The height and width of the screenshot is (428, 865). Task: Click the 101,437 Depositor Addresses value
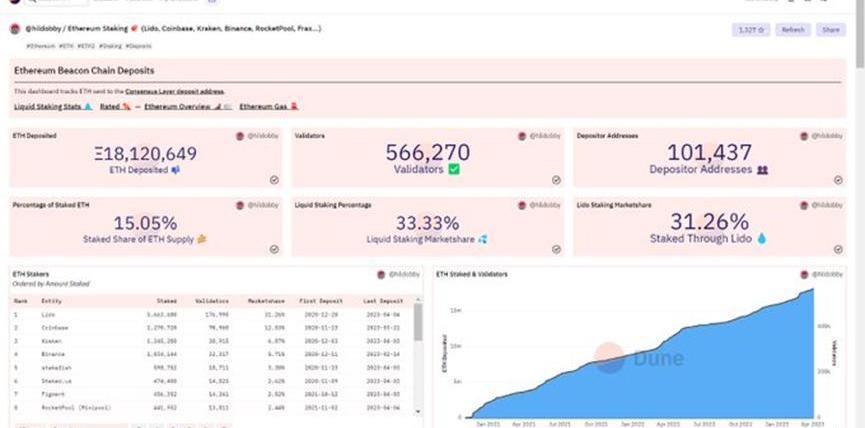709,153
